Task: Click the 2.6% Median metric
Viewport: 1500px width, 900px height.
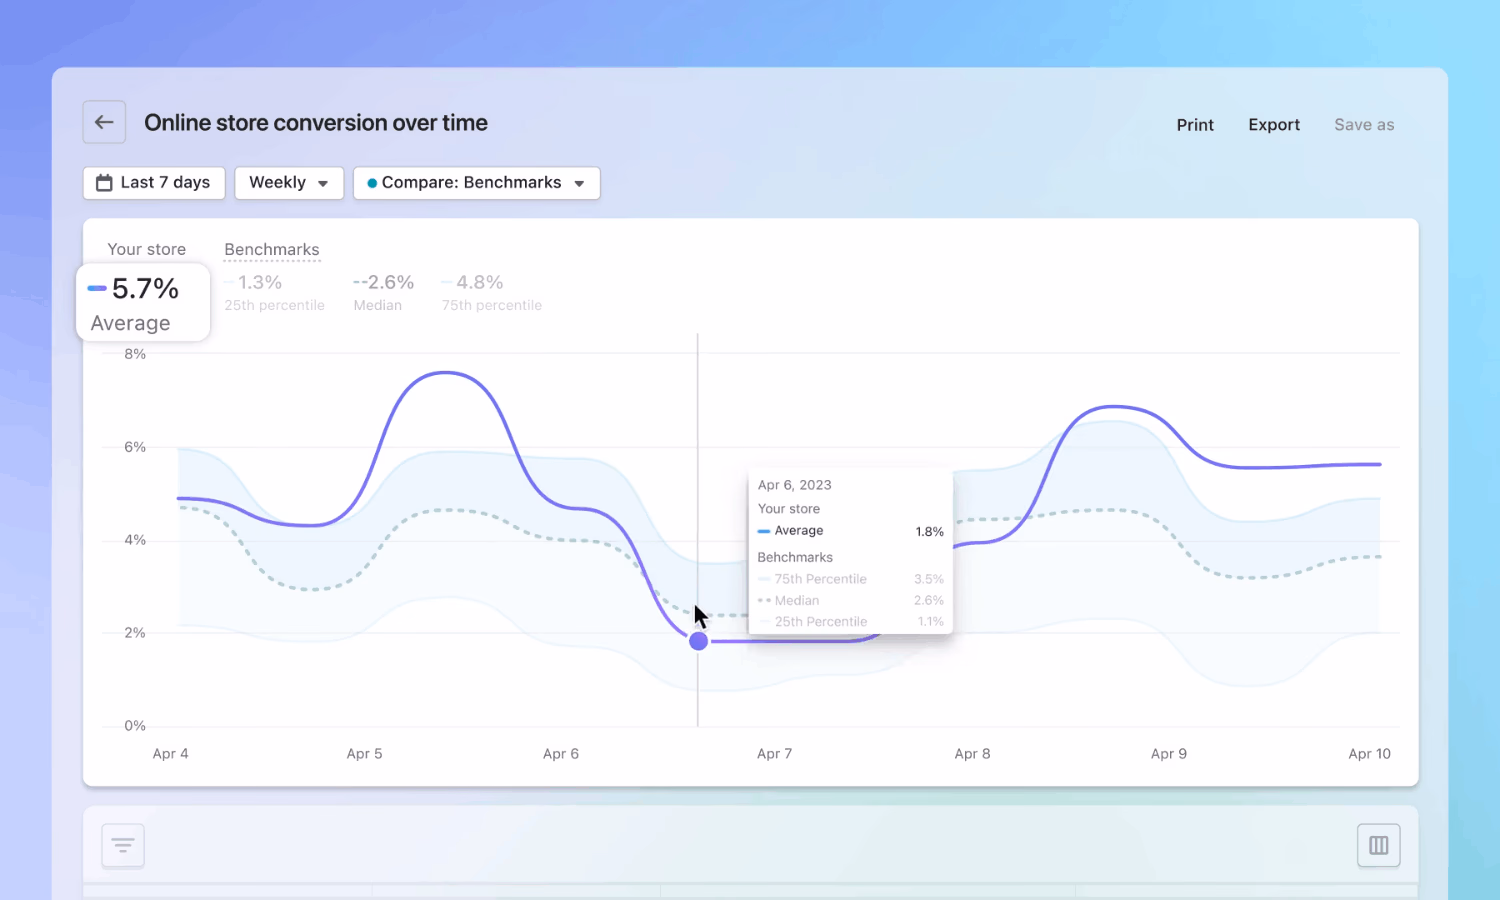Action: tap(383, 293)
